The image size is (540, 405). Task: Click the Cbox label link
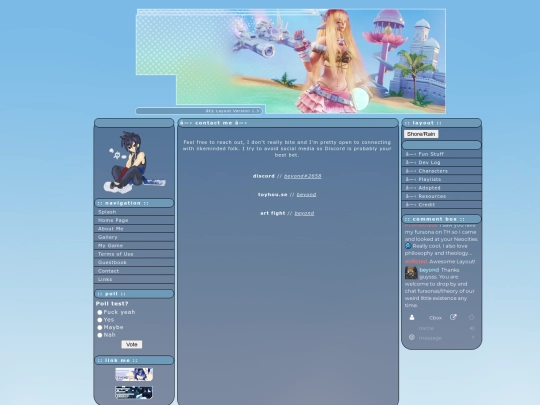point(435,318)
